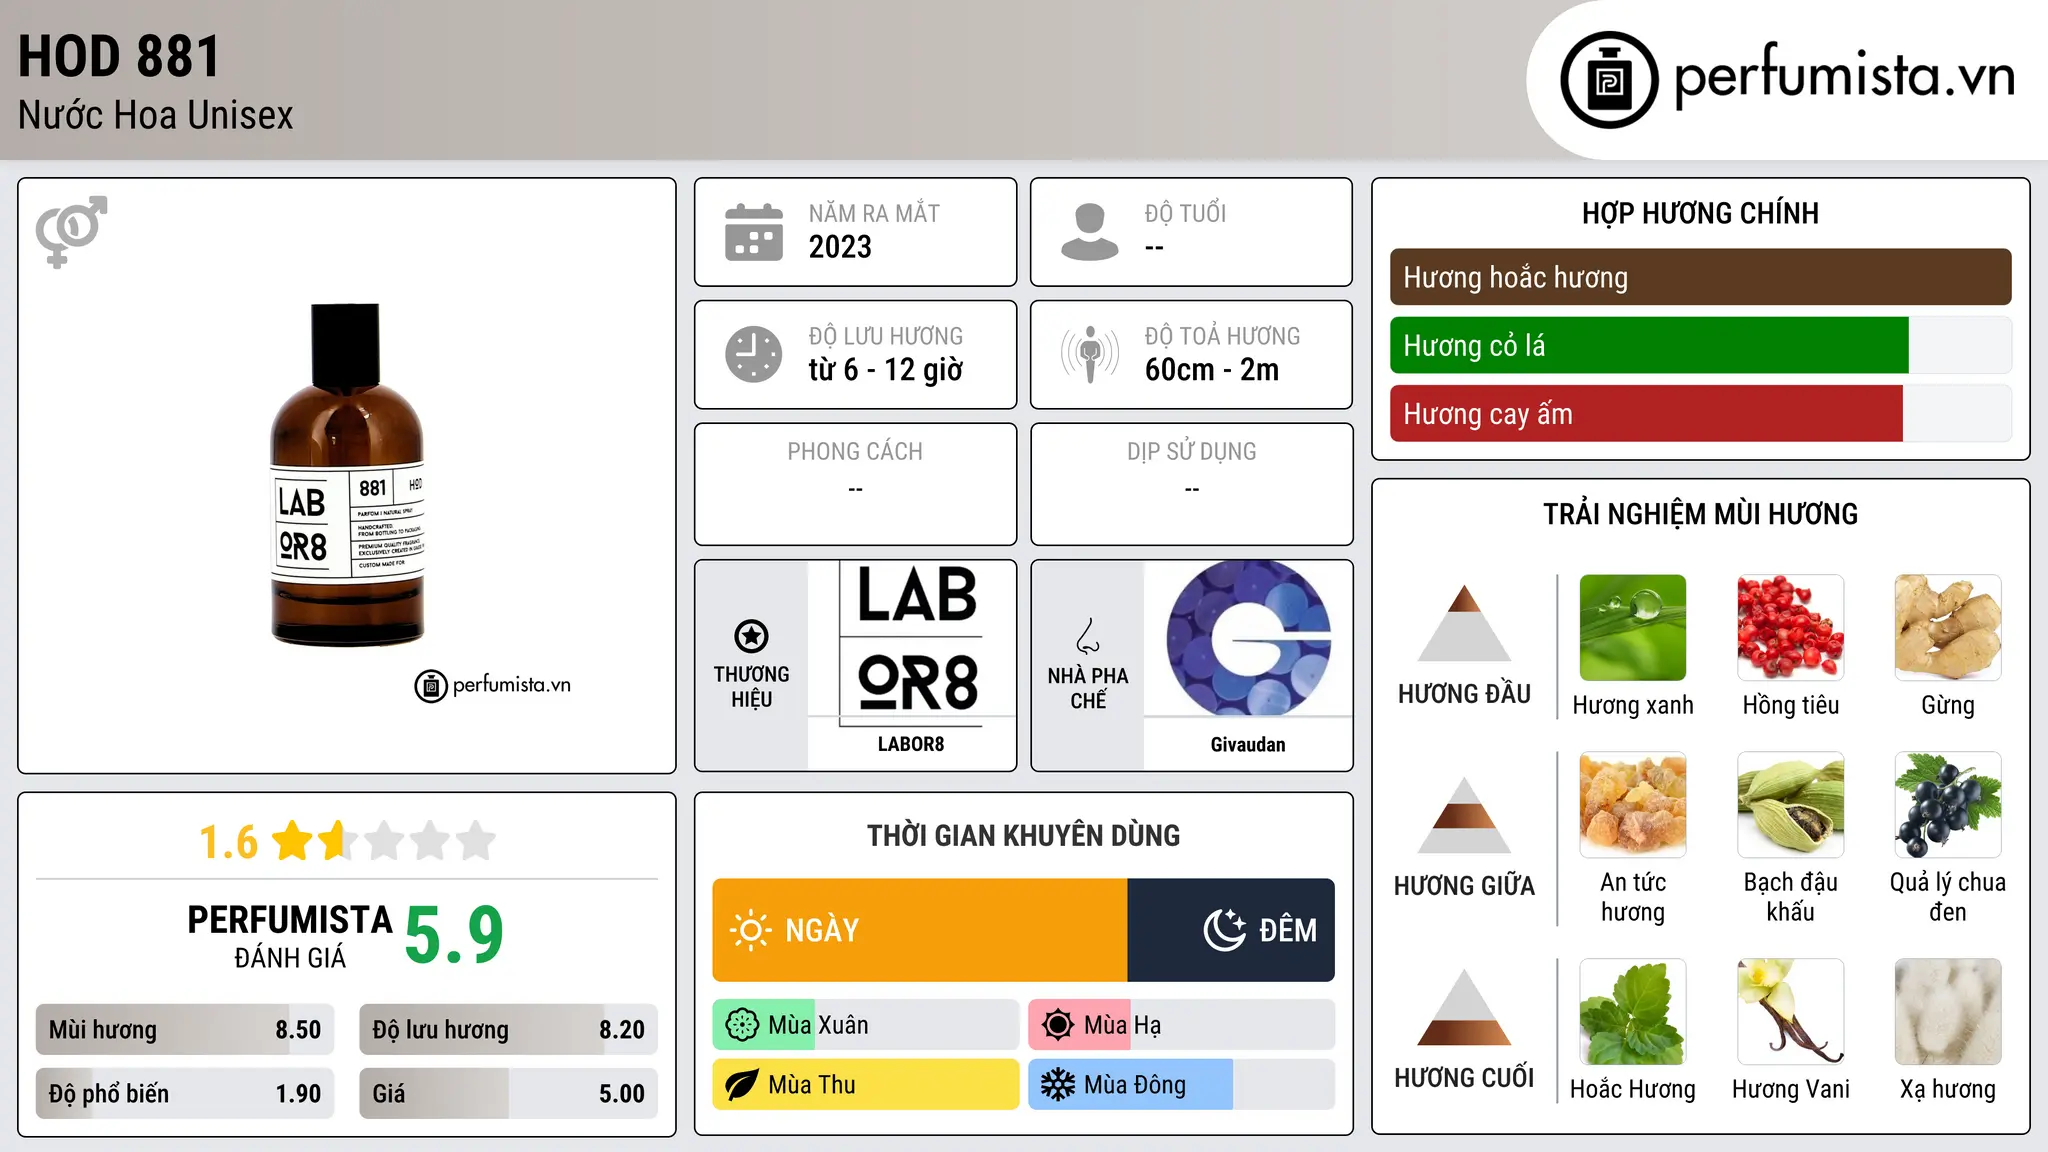Image resolution: width=2048 pixels, height=1152 pixels.
Task: Click the release year 2023
Action: [840, 247]
